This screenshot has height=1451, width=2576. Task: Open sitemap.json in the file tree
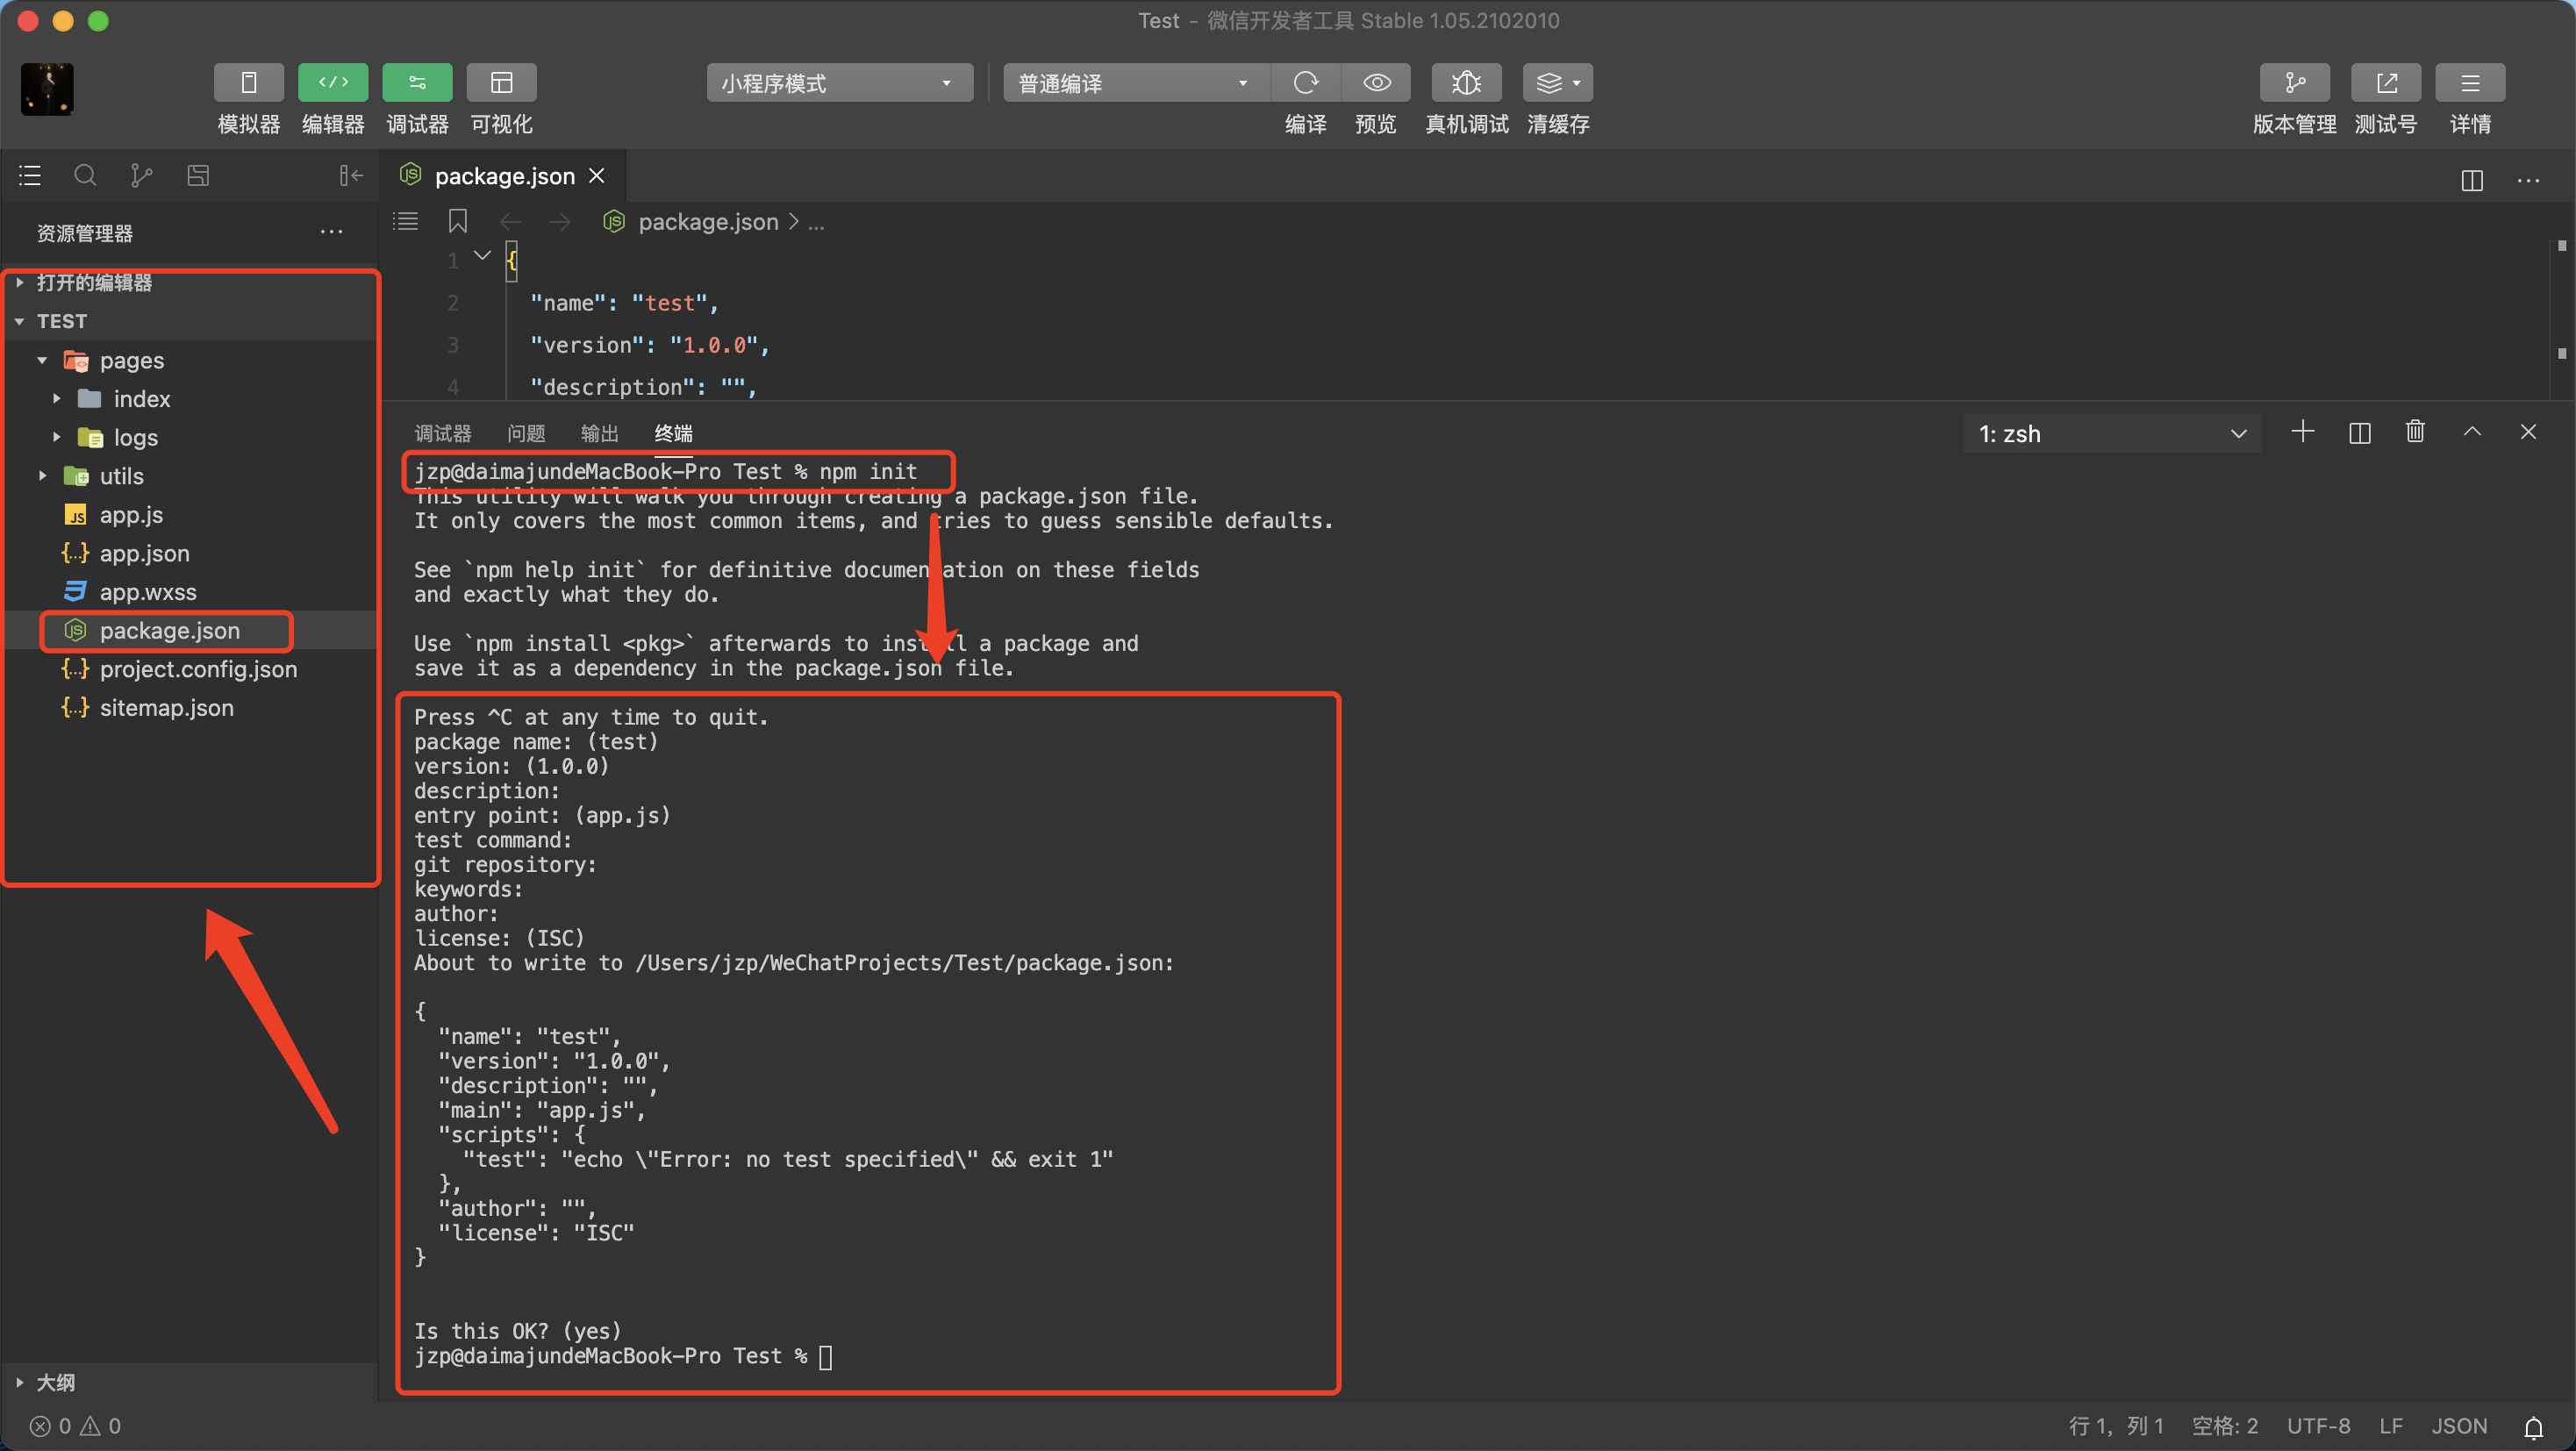point(190,708)
